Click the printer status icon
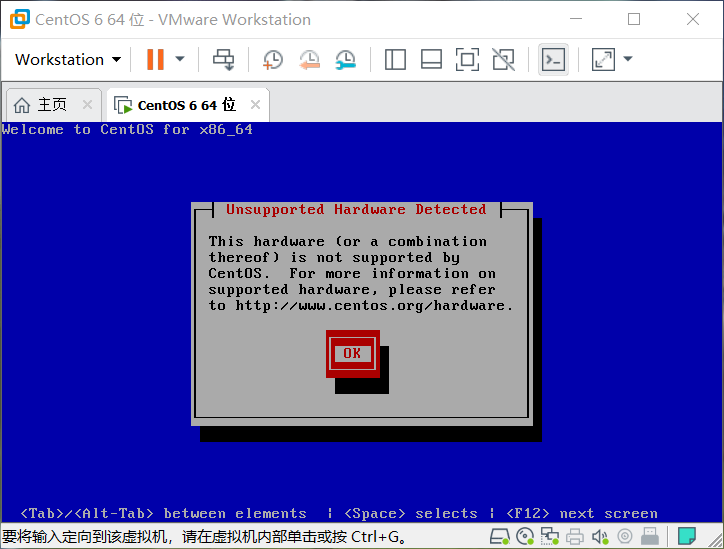The image size is (724, 549). click(x=575, y=536)
